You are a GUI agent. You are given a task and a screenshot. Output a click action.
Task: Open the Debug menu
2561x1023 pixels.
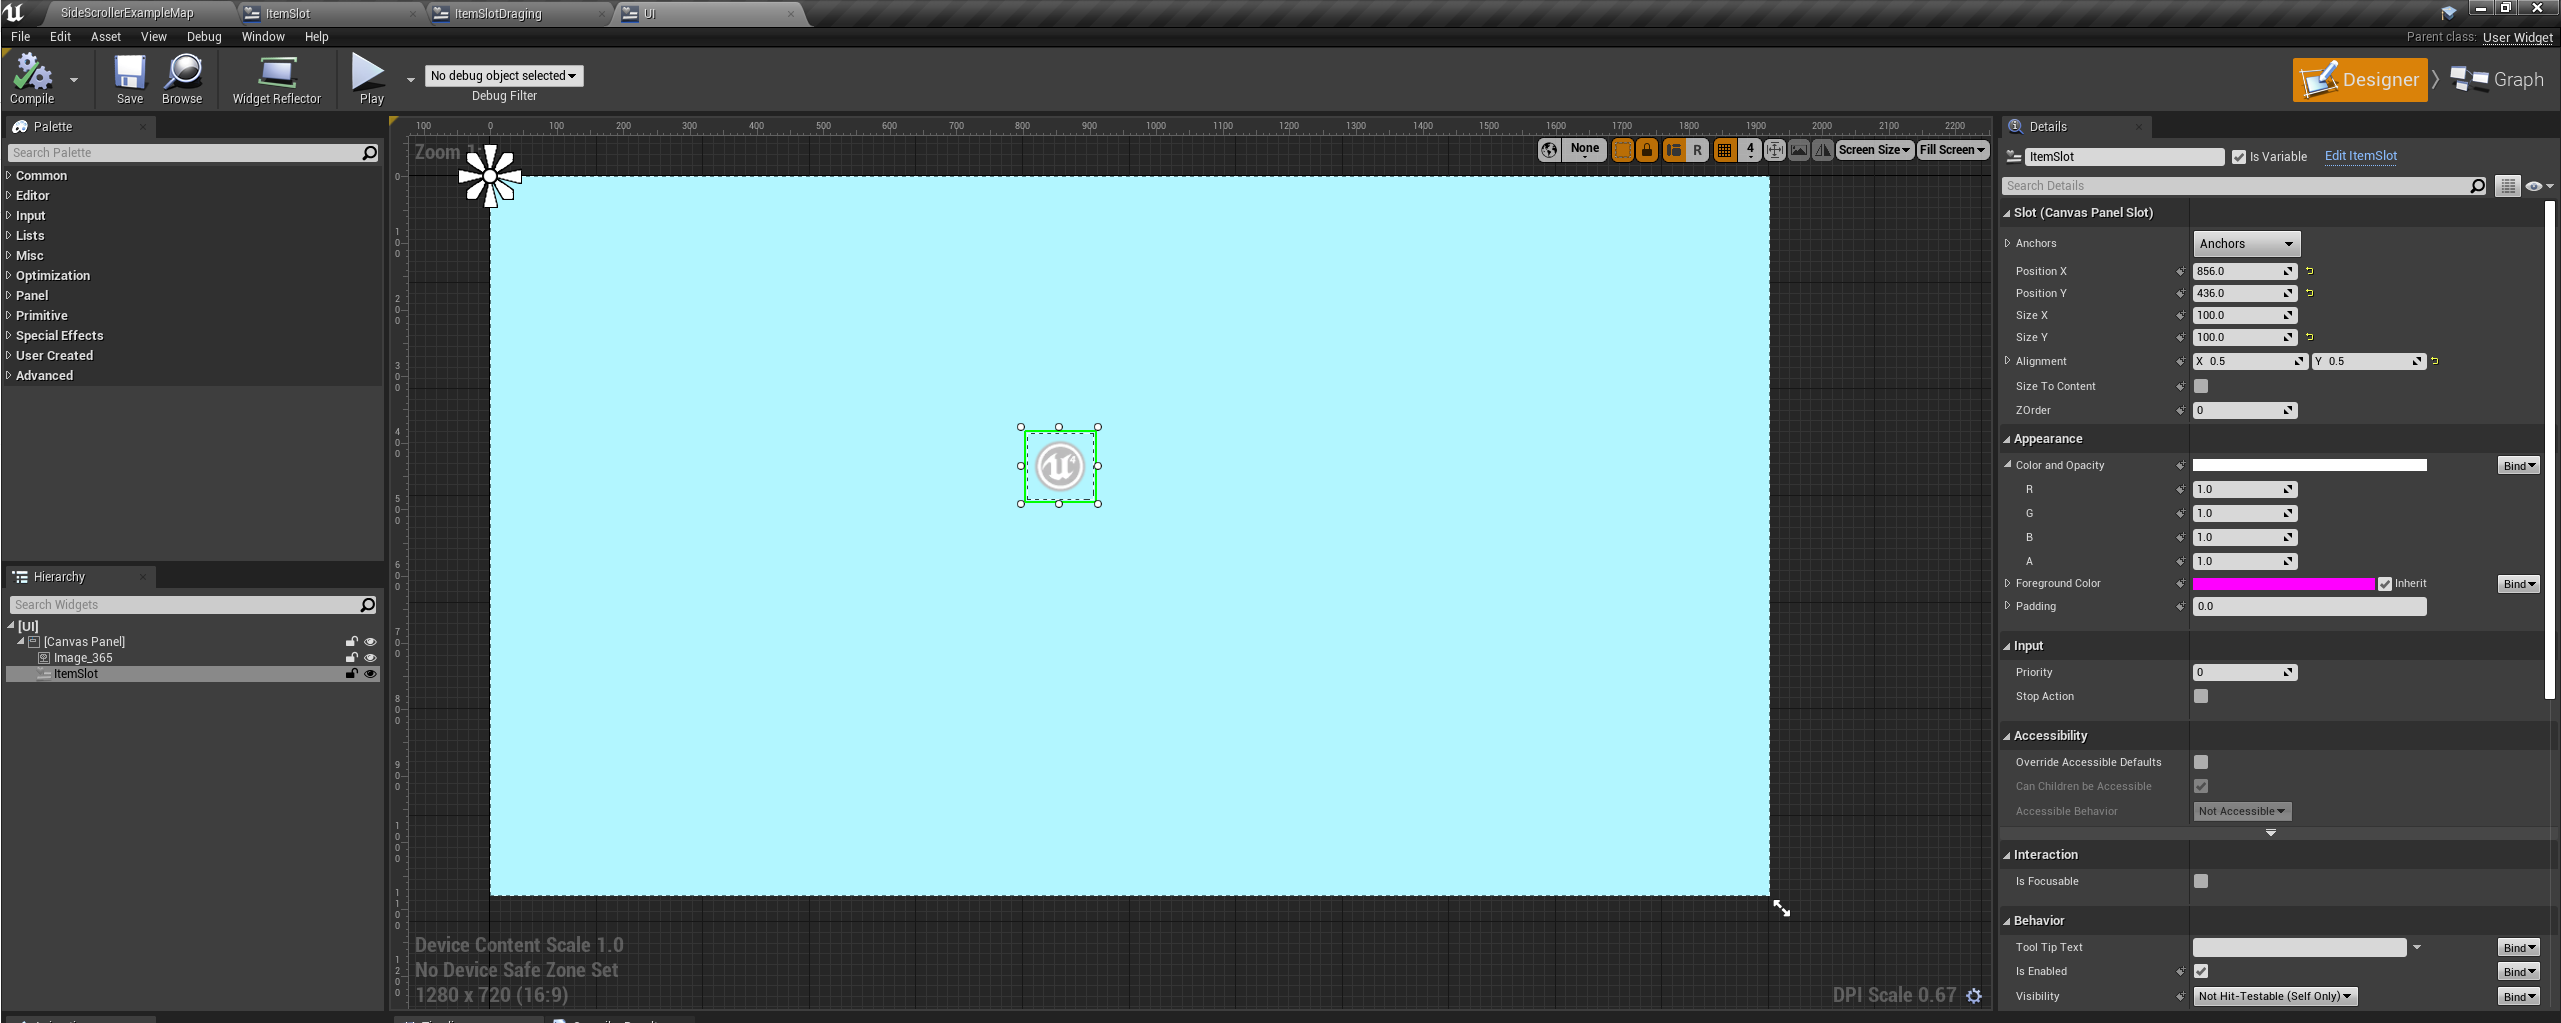pos(204,37)
